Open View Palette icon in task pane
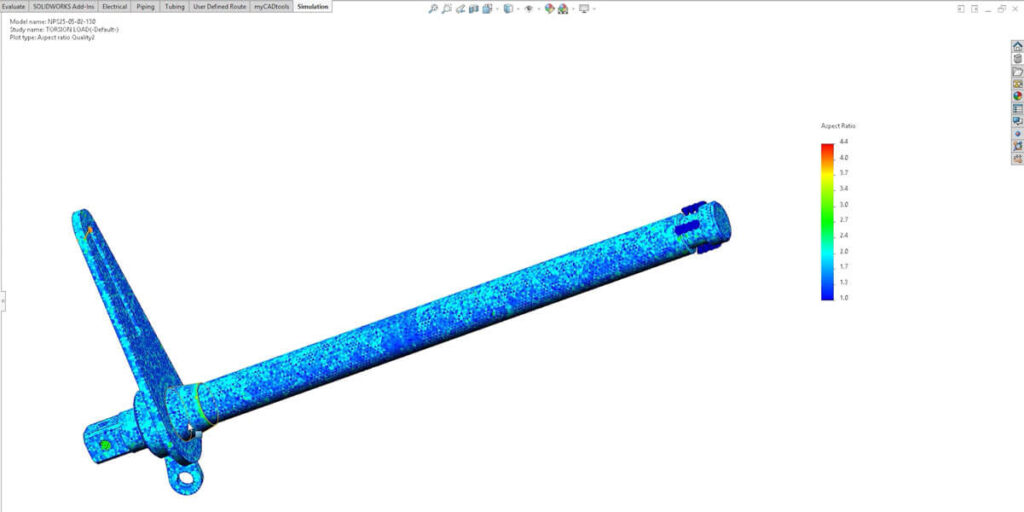 (x=1017, y=84)
